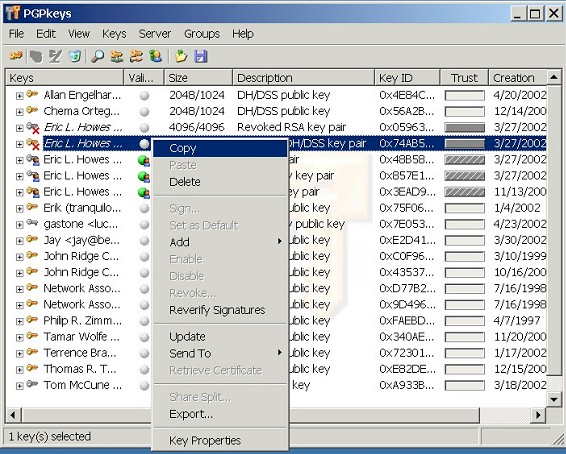This screenshot has width=566, height=454.
Task: Sort by the Creation column header
Action: click(x=518, y=78)
